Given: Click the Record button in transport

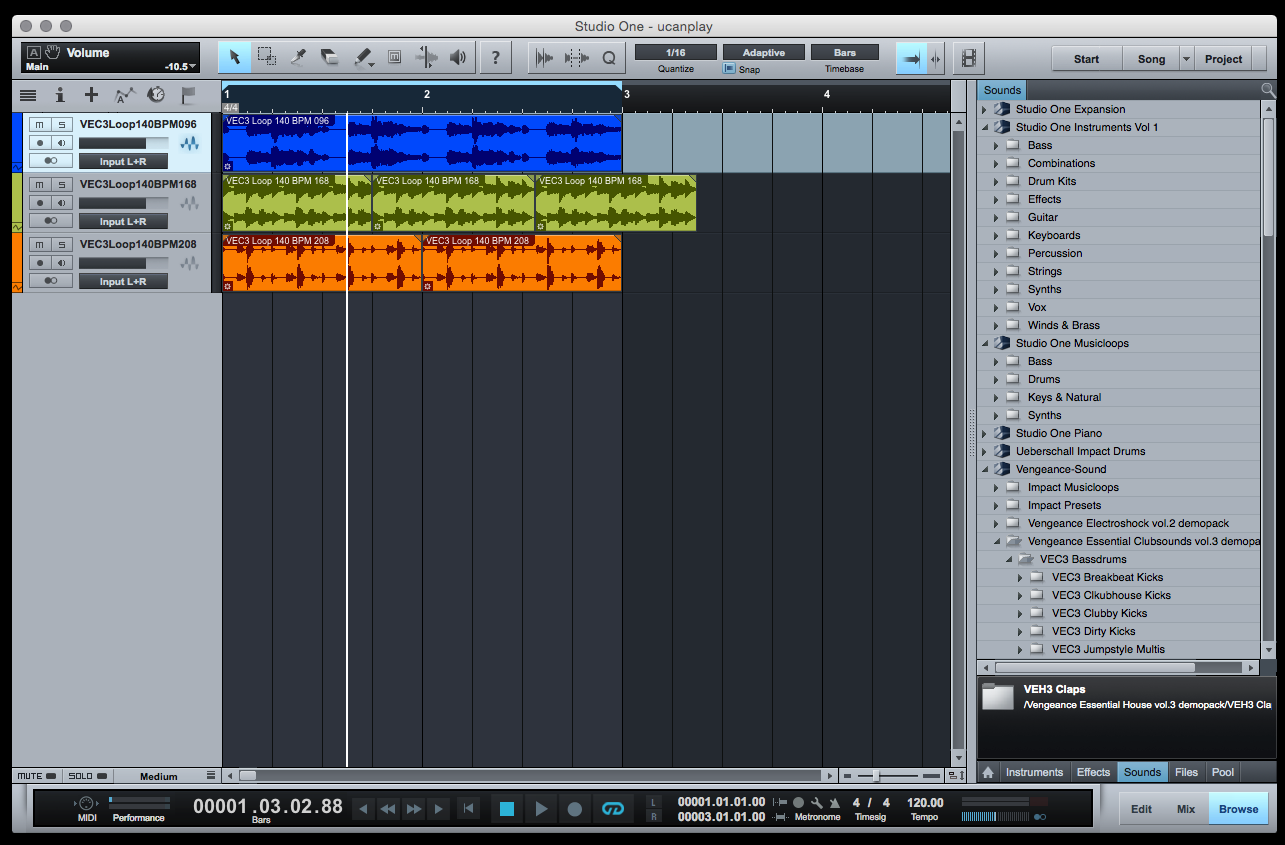Looking at the screenshot, I should point(575,809).
